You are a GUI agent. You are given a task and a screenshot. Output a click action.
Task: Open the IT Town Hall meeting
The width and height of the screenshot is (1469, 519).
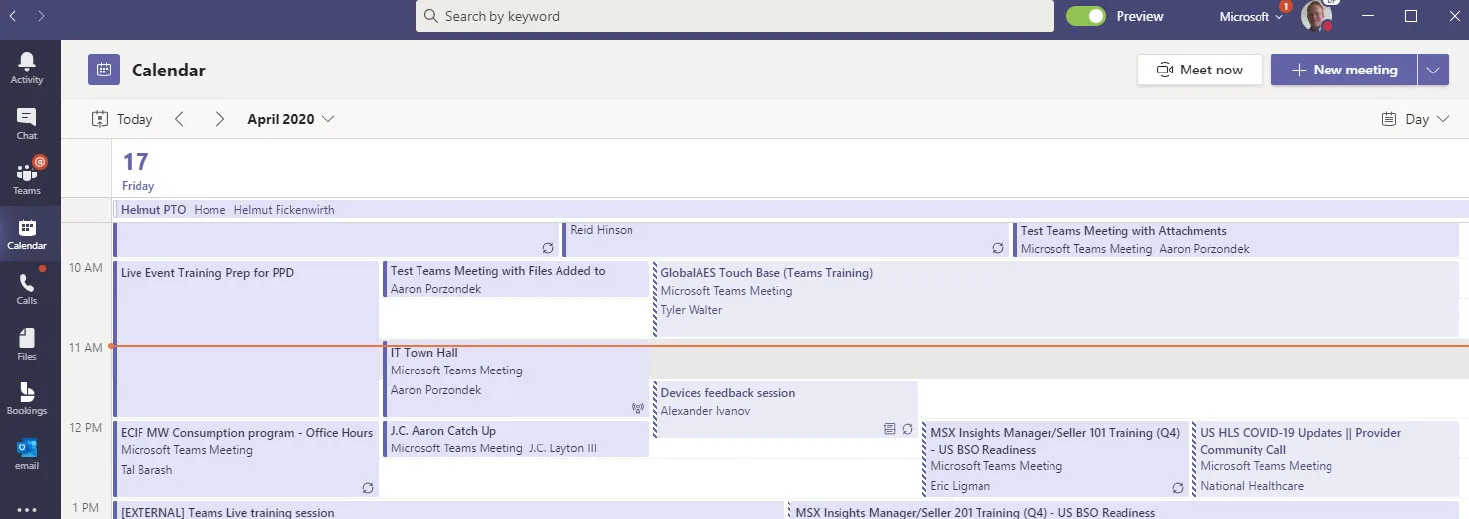pos(516,379)
